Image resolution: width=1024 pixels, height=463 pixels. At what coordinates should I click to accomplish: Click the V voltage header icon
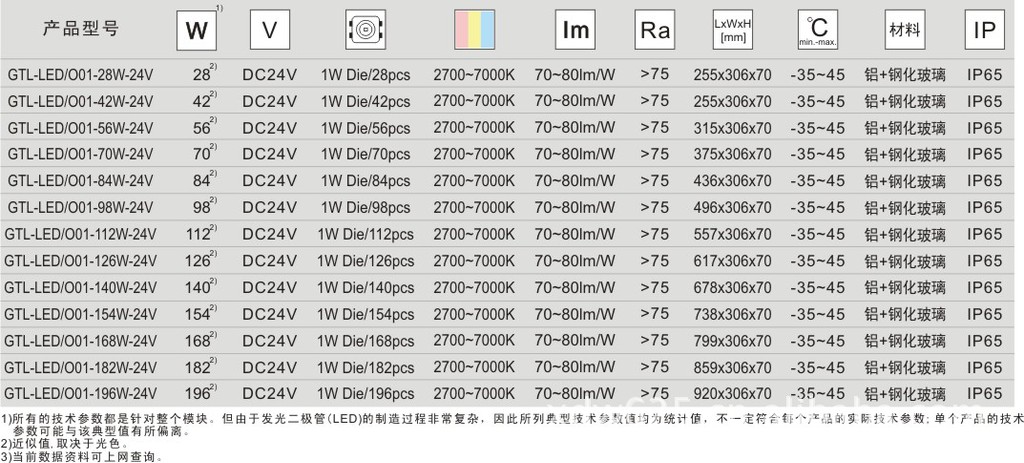click(x=269, y=30)
